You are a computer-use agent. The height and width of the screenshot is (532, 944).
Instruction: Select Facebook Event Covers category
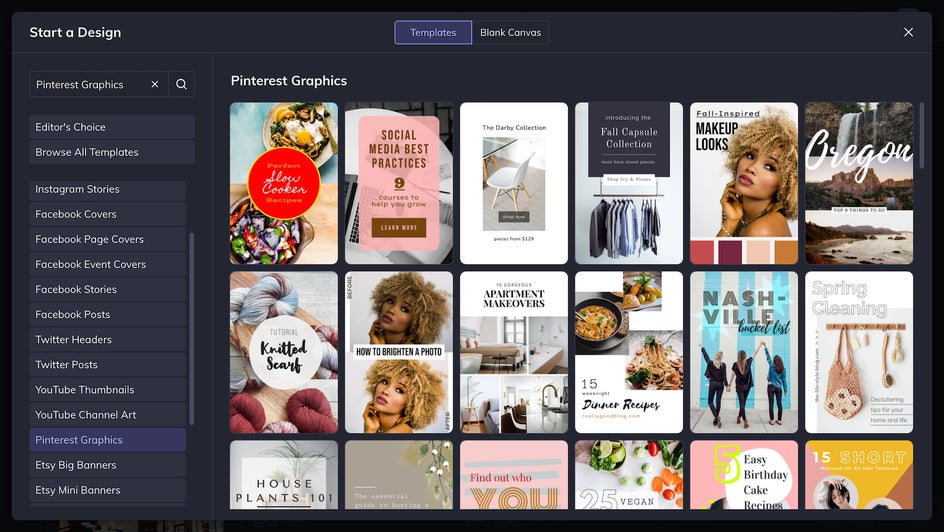pos(108,264)
